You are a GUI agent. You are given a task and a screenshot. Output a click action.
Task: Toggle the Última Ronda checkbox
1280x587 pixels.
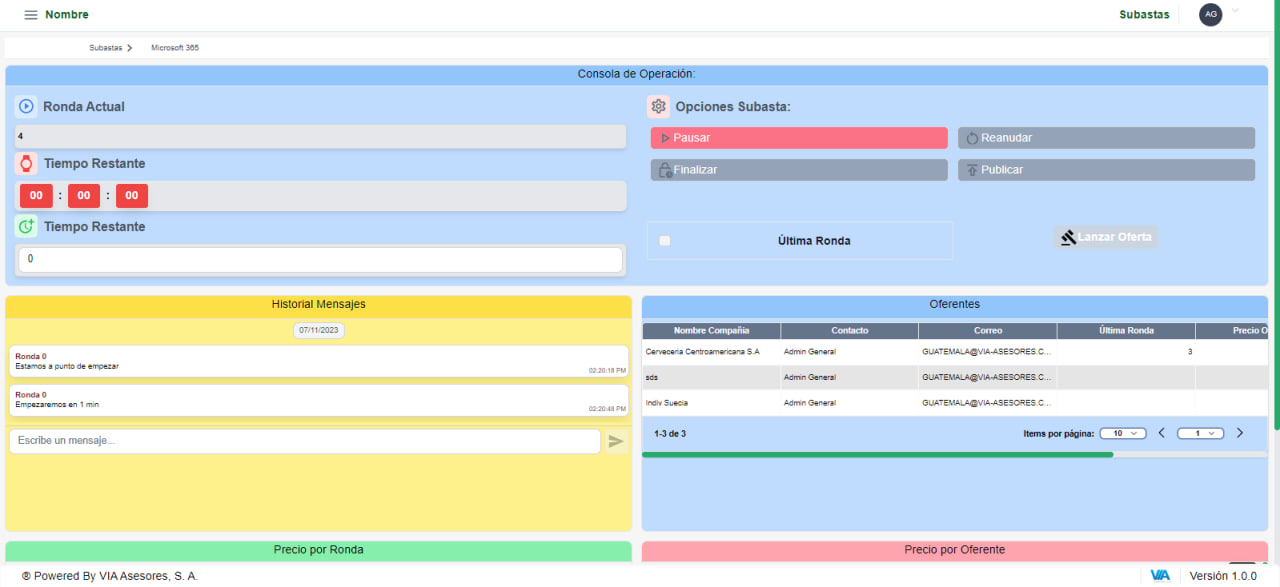pyautogui.click(x=665, y=241)
